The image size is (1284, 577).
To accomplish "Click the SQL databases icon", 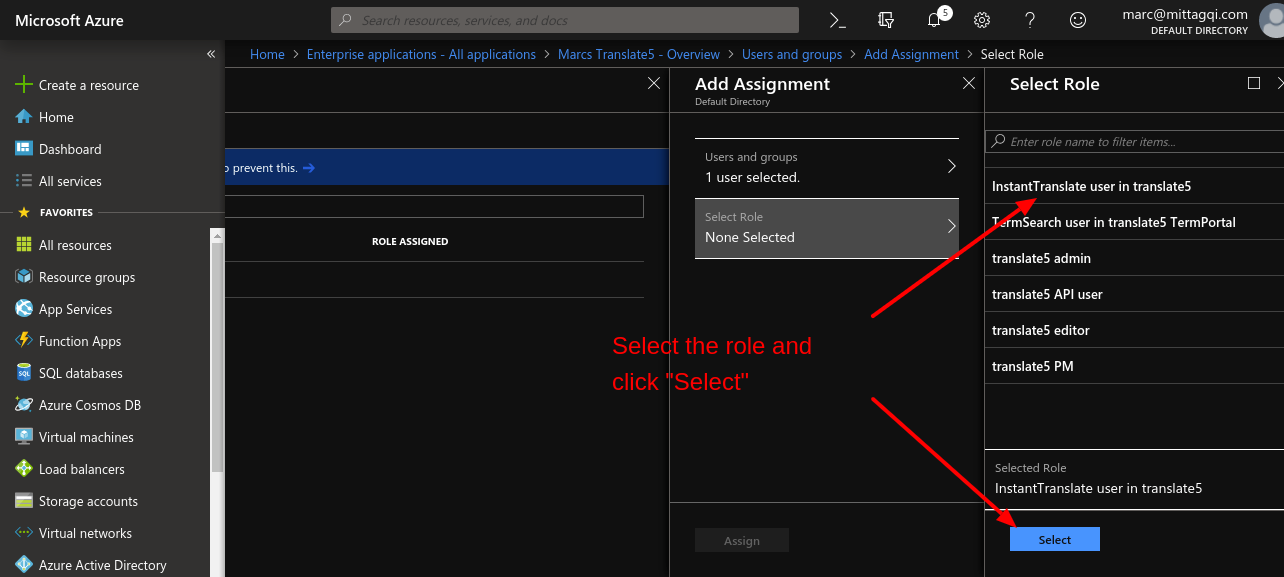I will pyautogui.click(x=24, y=373).
